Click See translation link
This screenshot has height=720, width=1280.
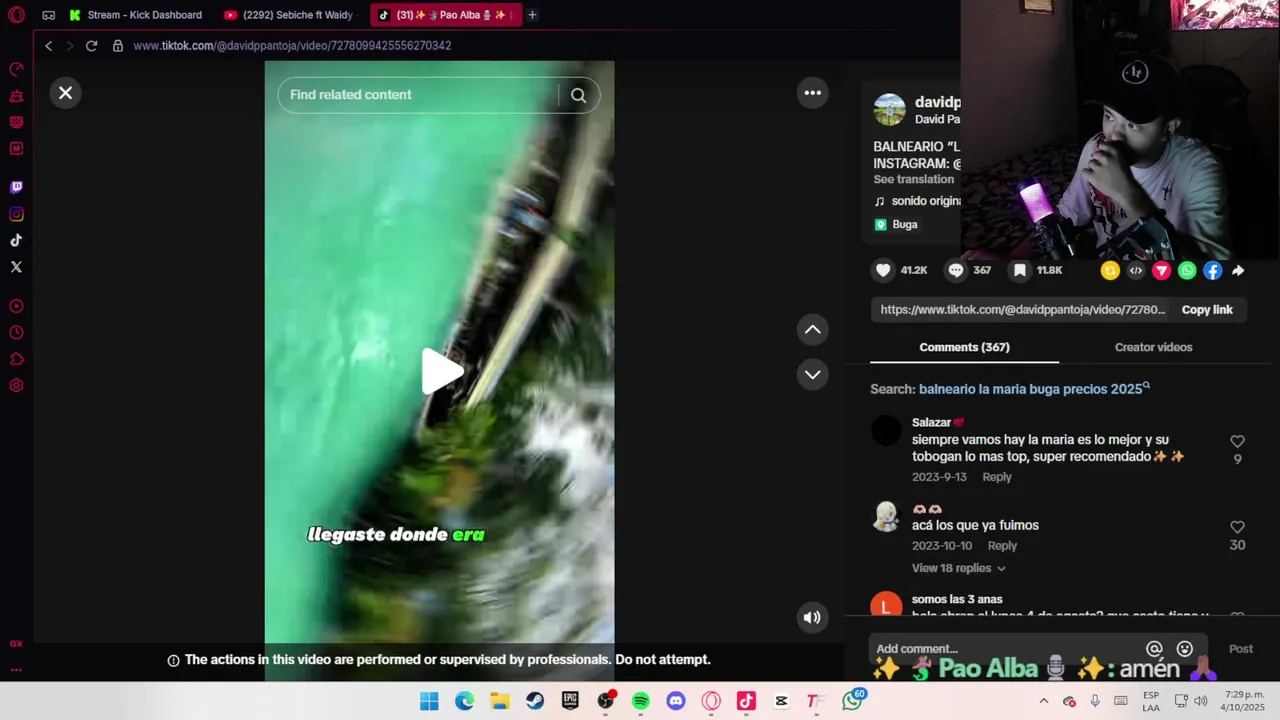tap(913, 180)
